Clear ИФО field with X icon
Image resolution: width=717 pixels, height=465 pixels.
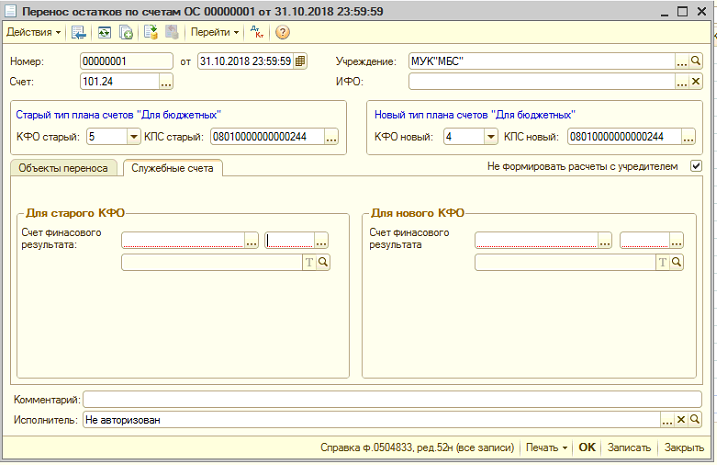click(x=695, y=81)
